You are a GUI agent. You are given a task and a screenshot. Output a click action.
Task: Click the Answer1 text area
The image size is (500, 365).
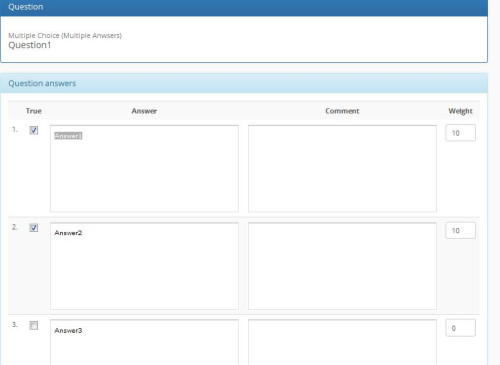coord(144,169)
